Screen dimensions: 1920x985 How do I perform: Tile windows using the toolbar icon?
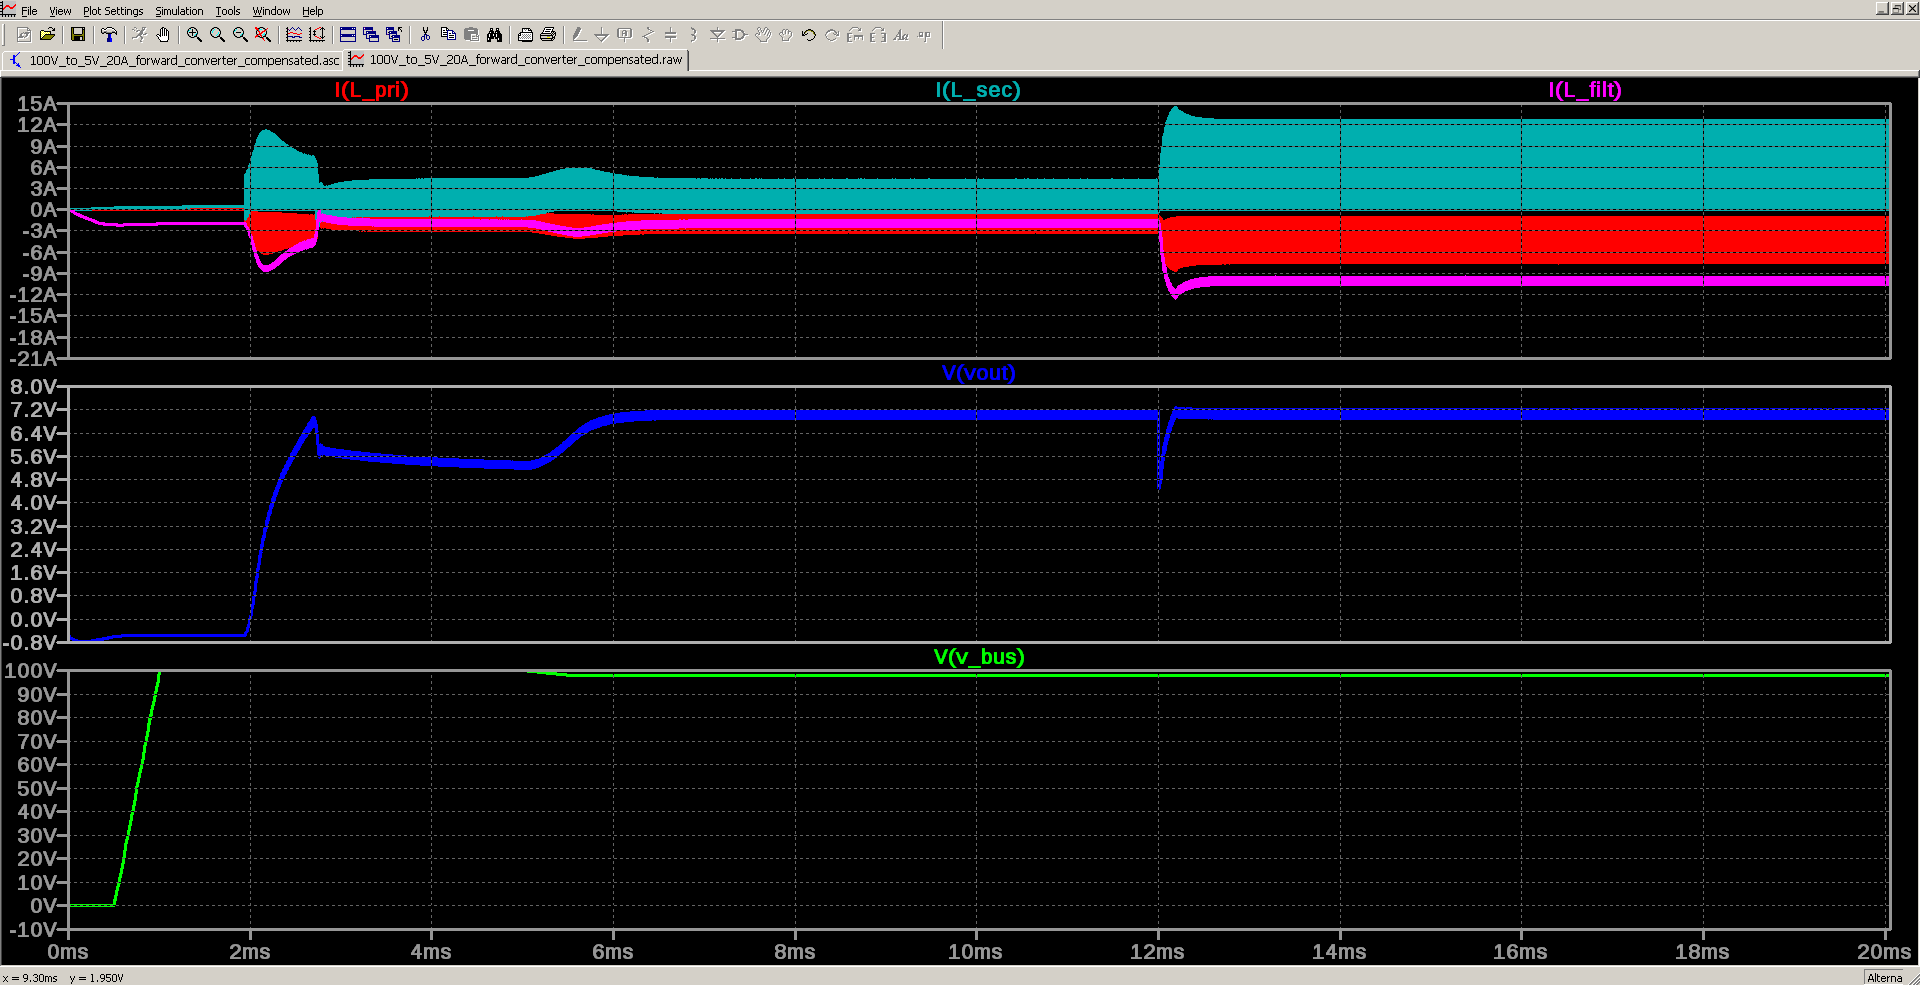(348, 35)
